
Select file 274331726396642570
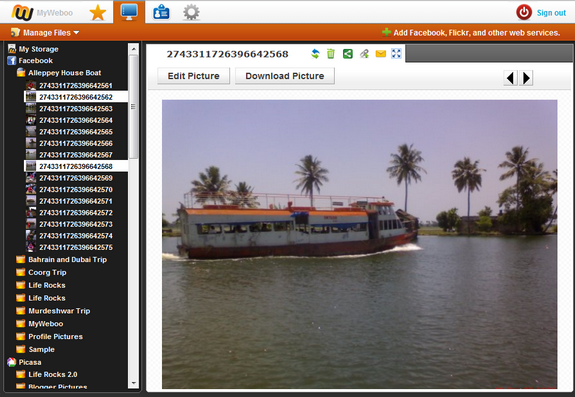pyautogui.click(x=76, y=190)
